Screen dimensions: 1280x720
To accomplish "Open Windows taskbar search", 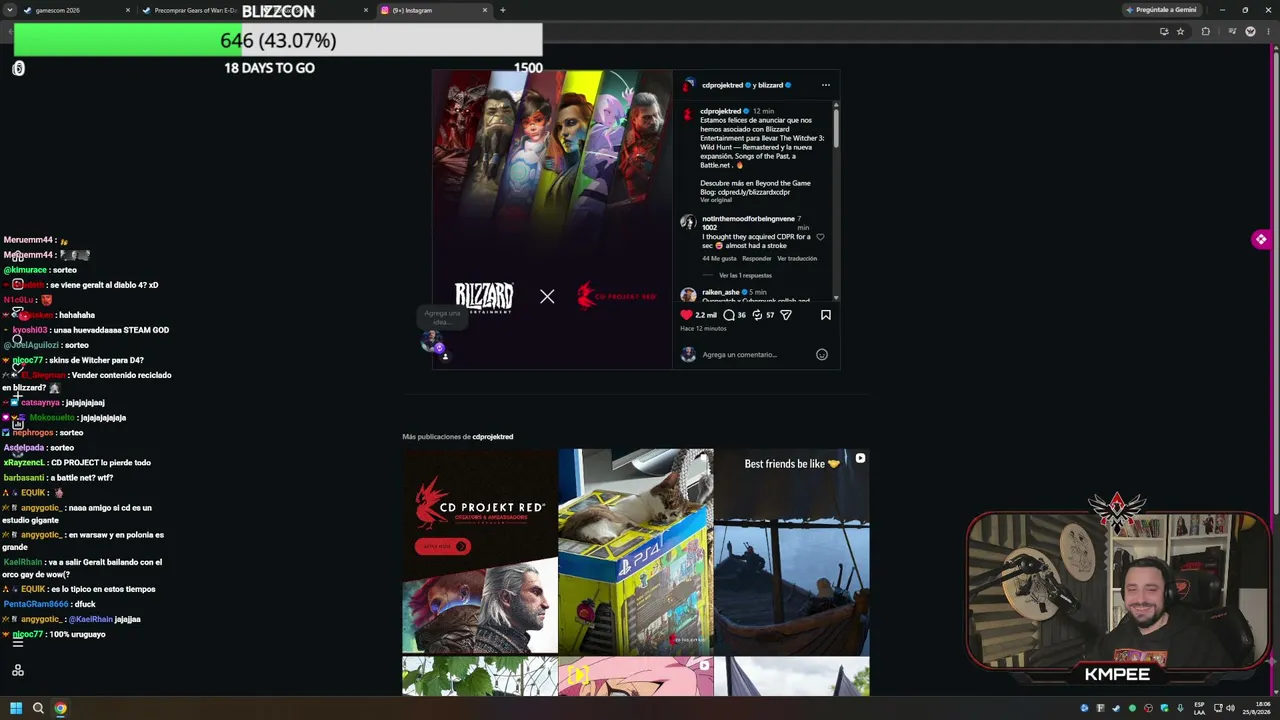I will (38, 708).
